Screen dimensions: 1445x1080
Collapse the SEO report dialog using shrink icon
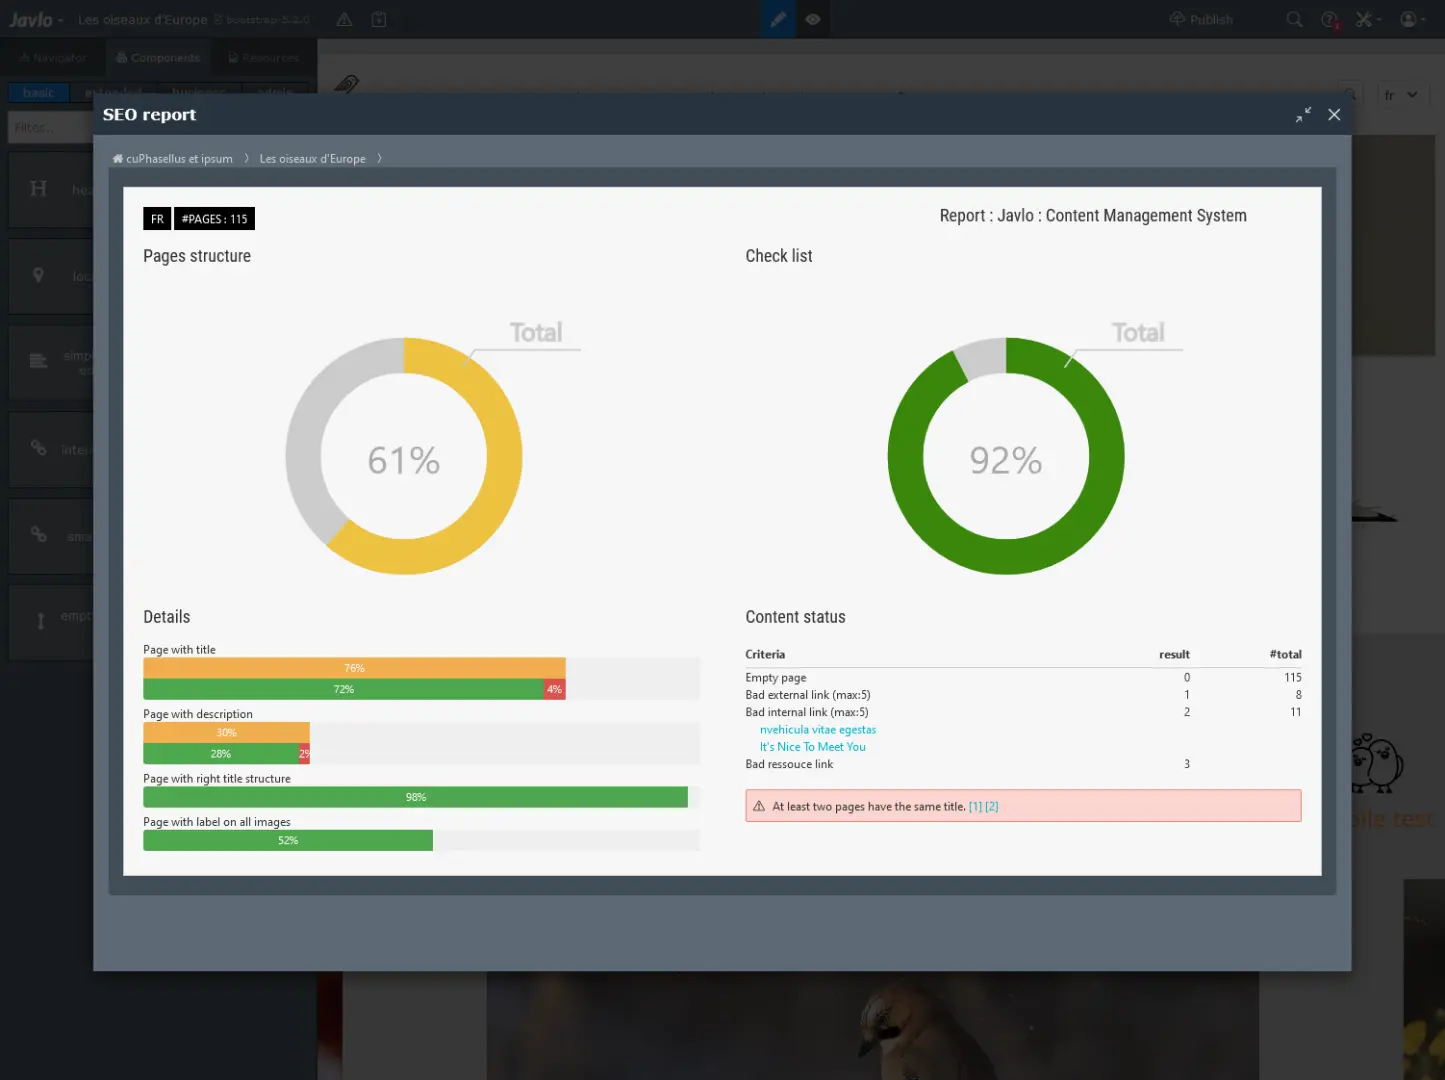1303,115
